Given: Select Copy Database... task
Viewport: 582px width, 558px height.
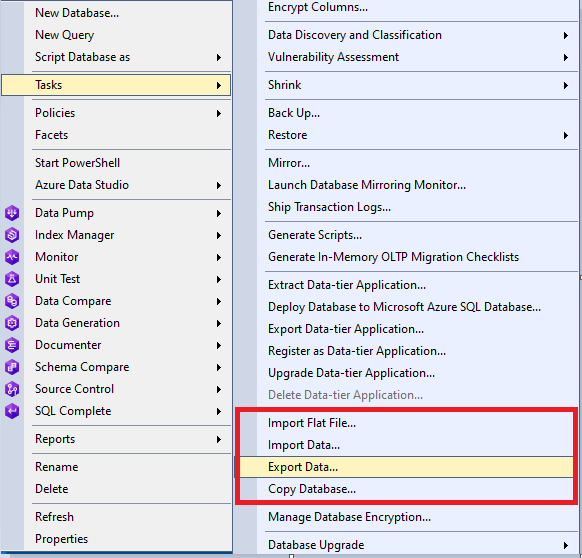Looking at the screenshot, I should point(312,489).
